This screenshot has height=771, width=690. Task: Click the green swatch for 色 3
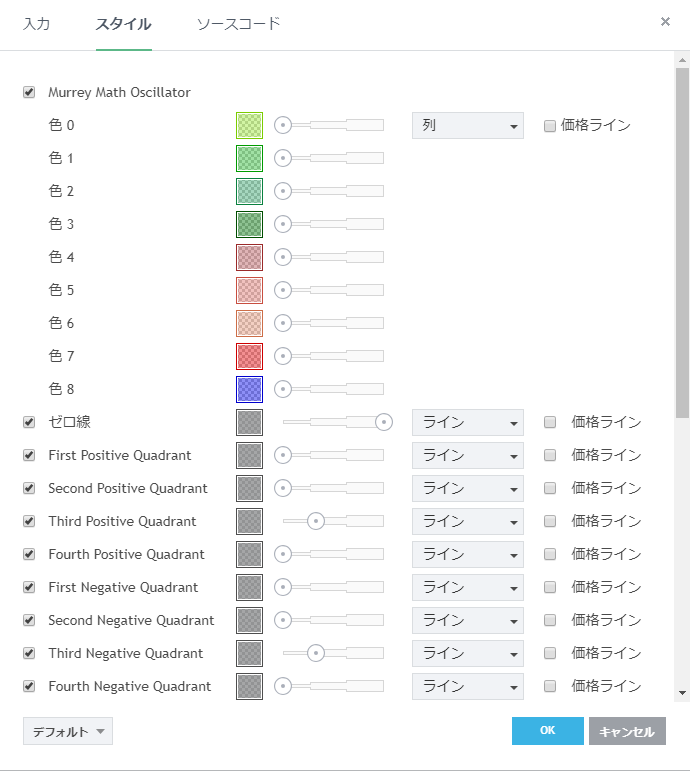click(x=249, y=224)
